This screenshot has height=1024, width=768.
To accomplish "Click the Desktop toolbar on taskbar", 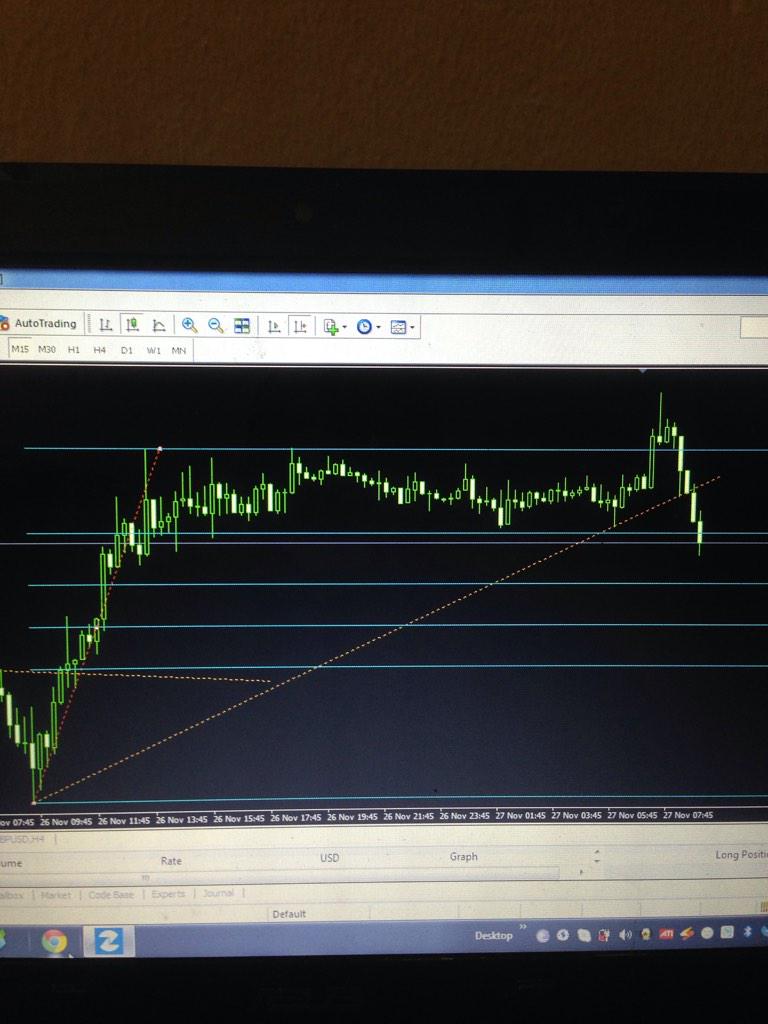I will pos(494,936).
